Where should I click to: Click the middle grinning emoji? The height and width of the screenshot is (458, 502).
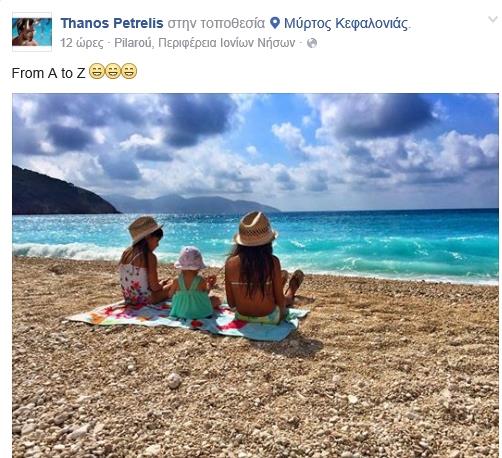(x=113, y=71)
